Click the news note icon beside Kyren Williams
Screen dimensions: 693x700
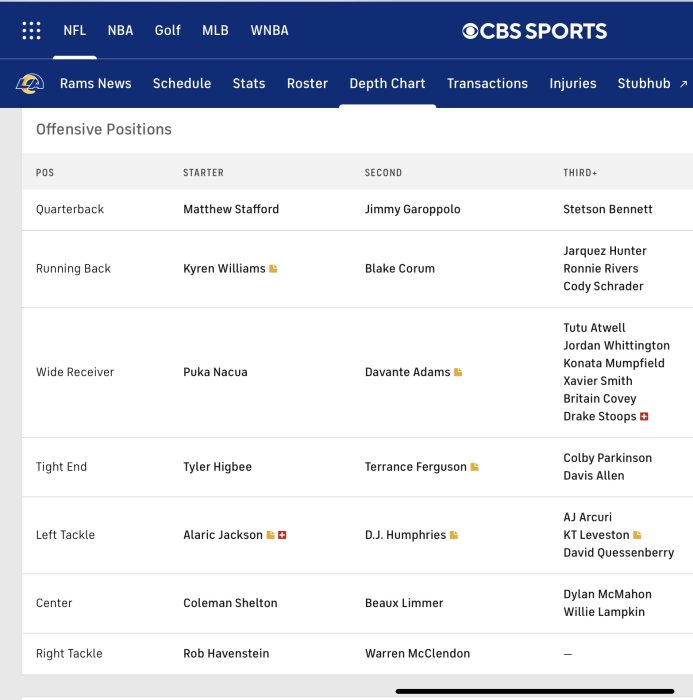[x=273, y=269]
